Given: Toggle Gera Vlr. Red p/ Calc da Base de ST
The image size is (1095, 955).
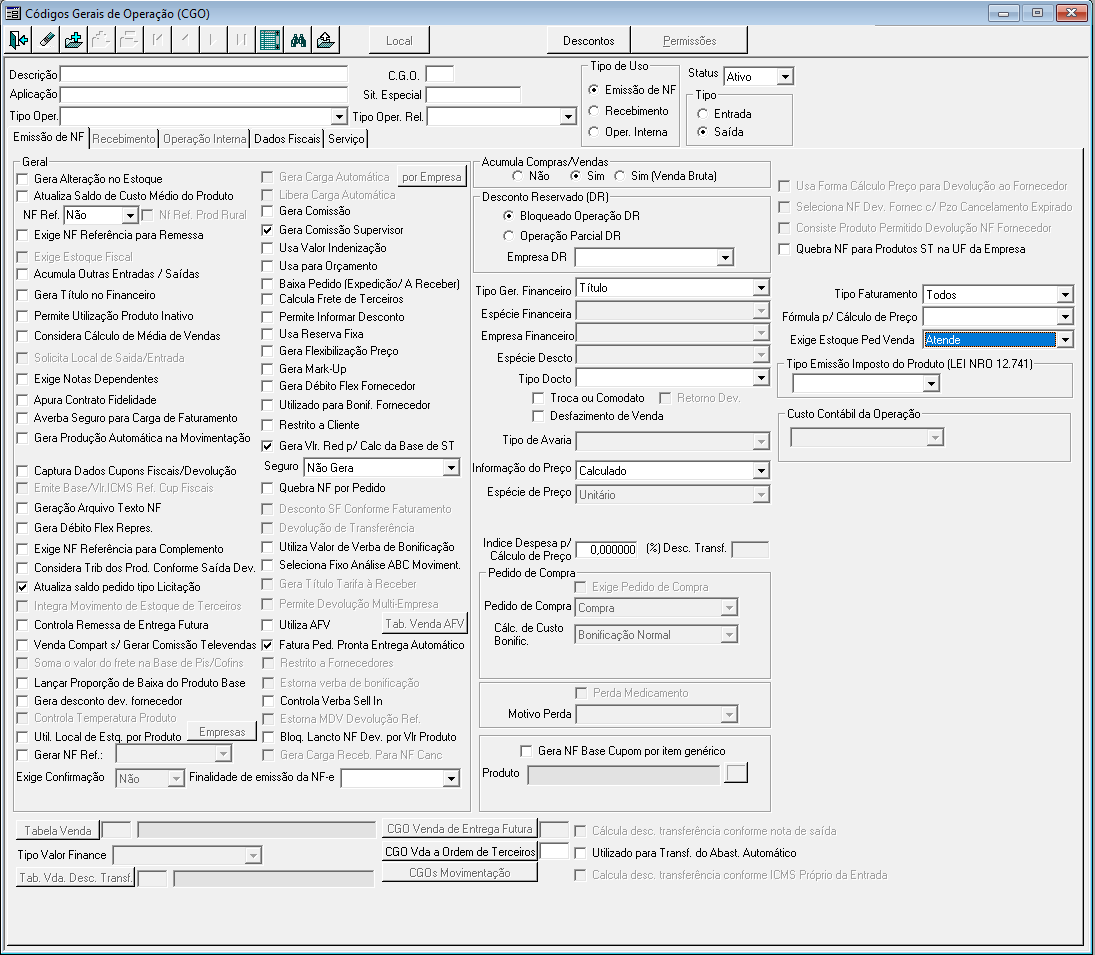Looking at the screenshot, I should 267,446.
